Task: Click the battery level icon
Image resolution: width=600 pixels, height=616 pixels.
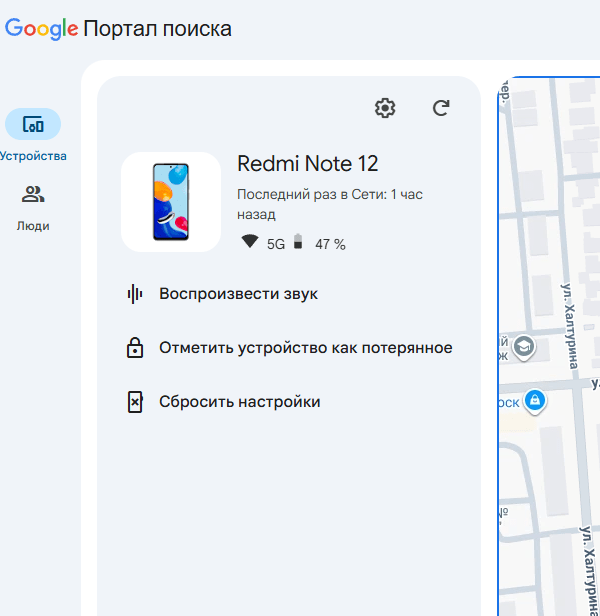Action: tap(298, 242)
